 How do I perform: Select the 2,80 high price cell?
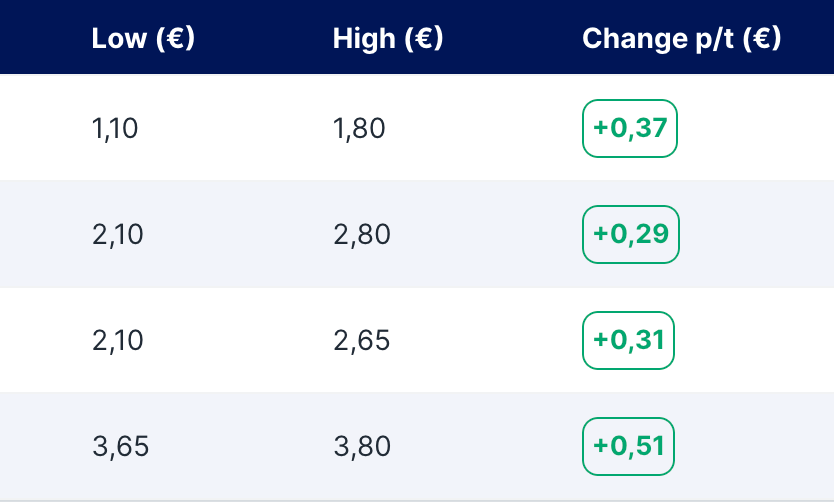[361, 234]
